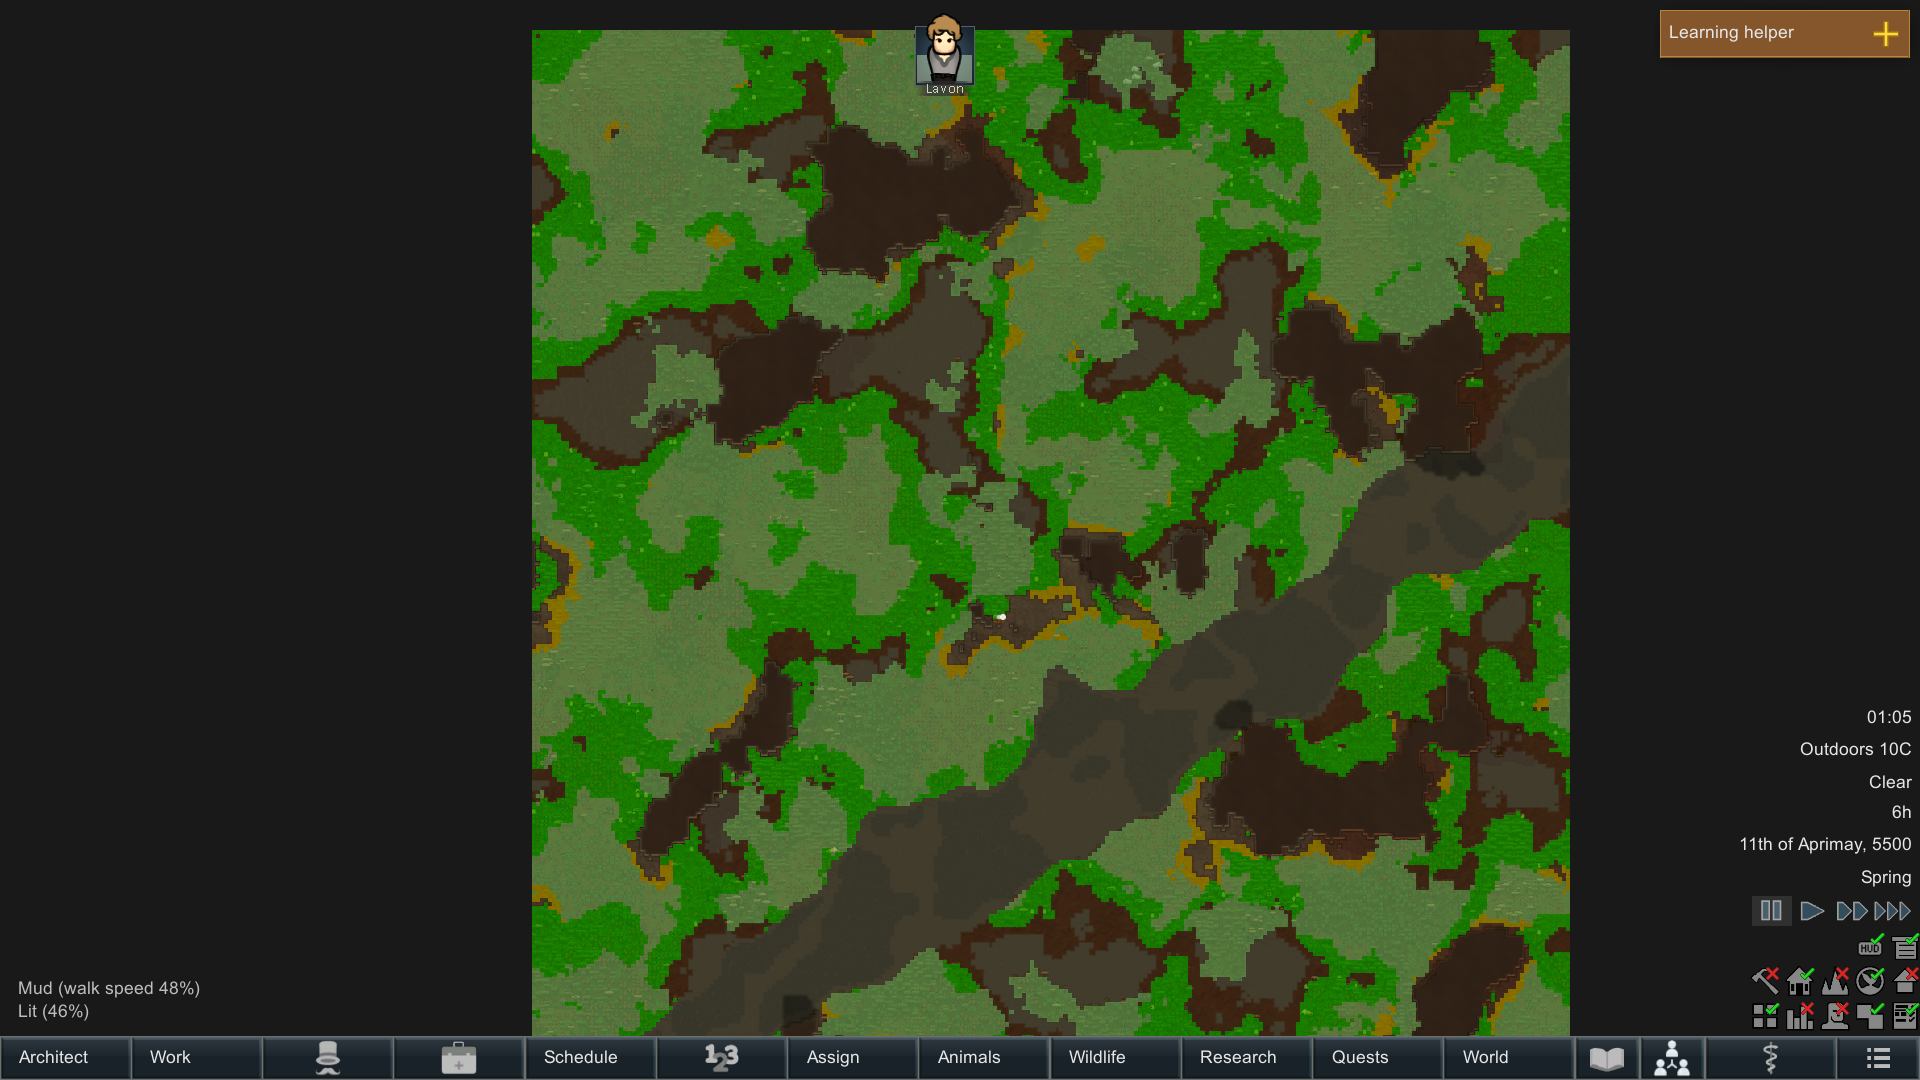1920x1080 pixels.
Task: Open the Architect menu
Action: point(65,1058)
